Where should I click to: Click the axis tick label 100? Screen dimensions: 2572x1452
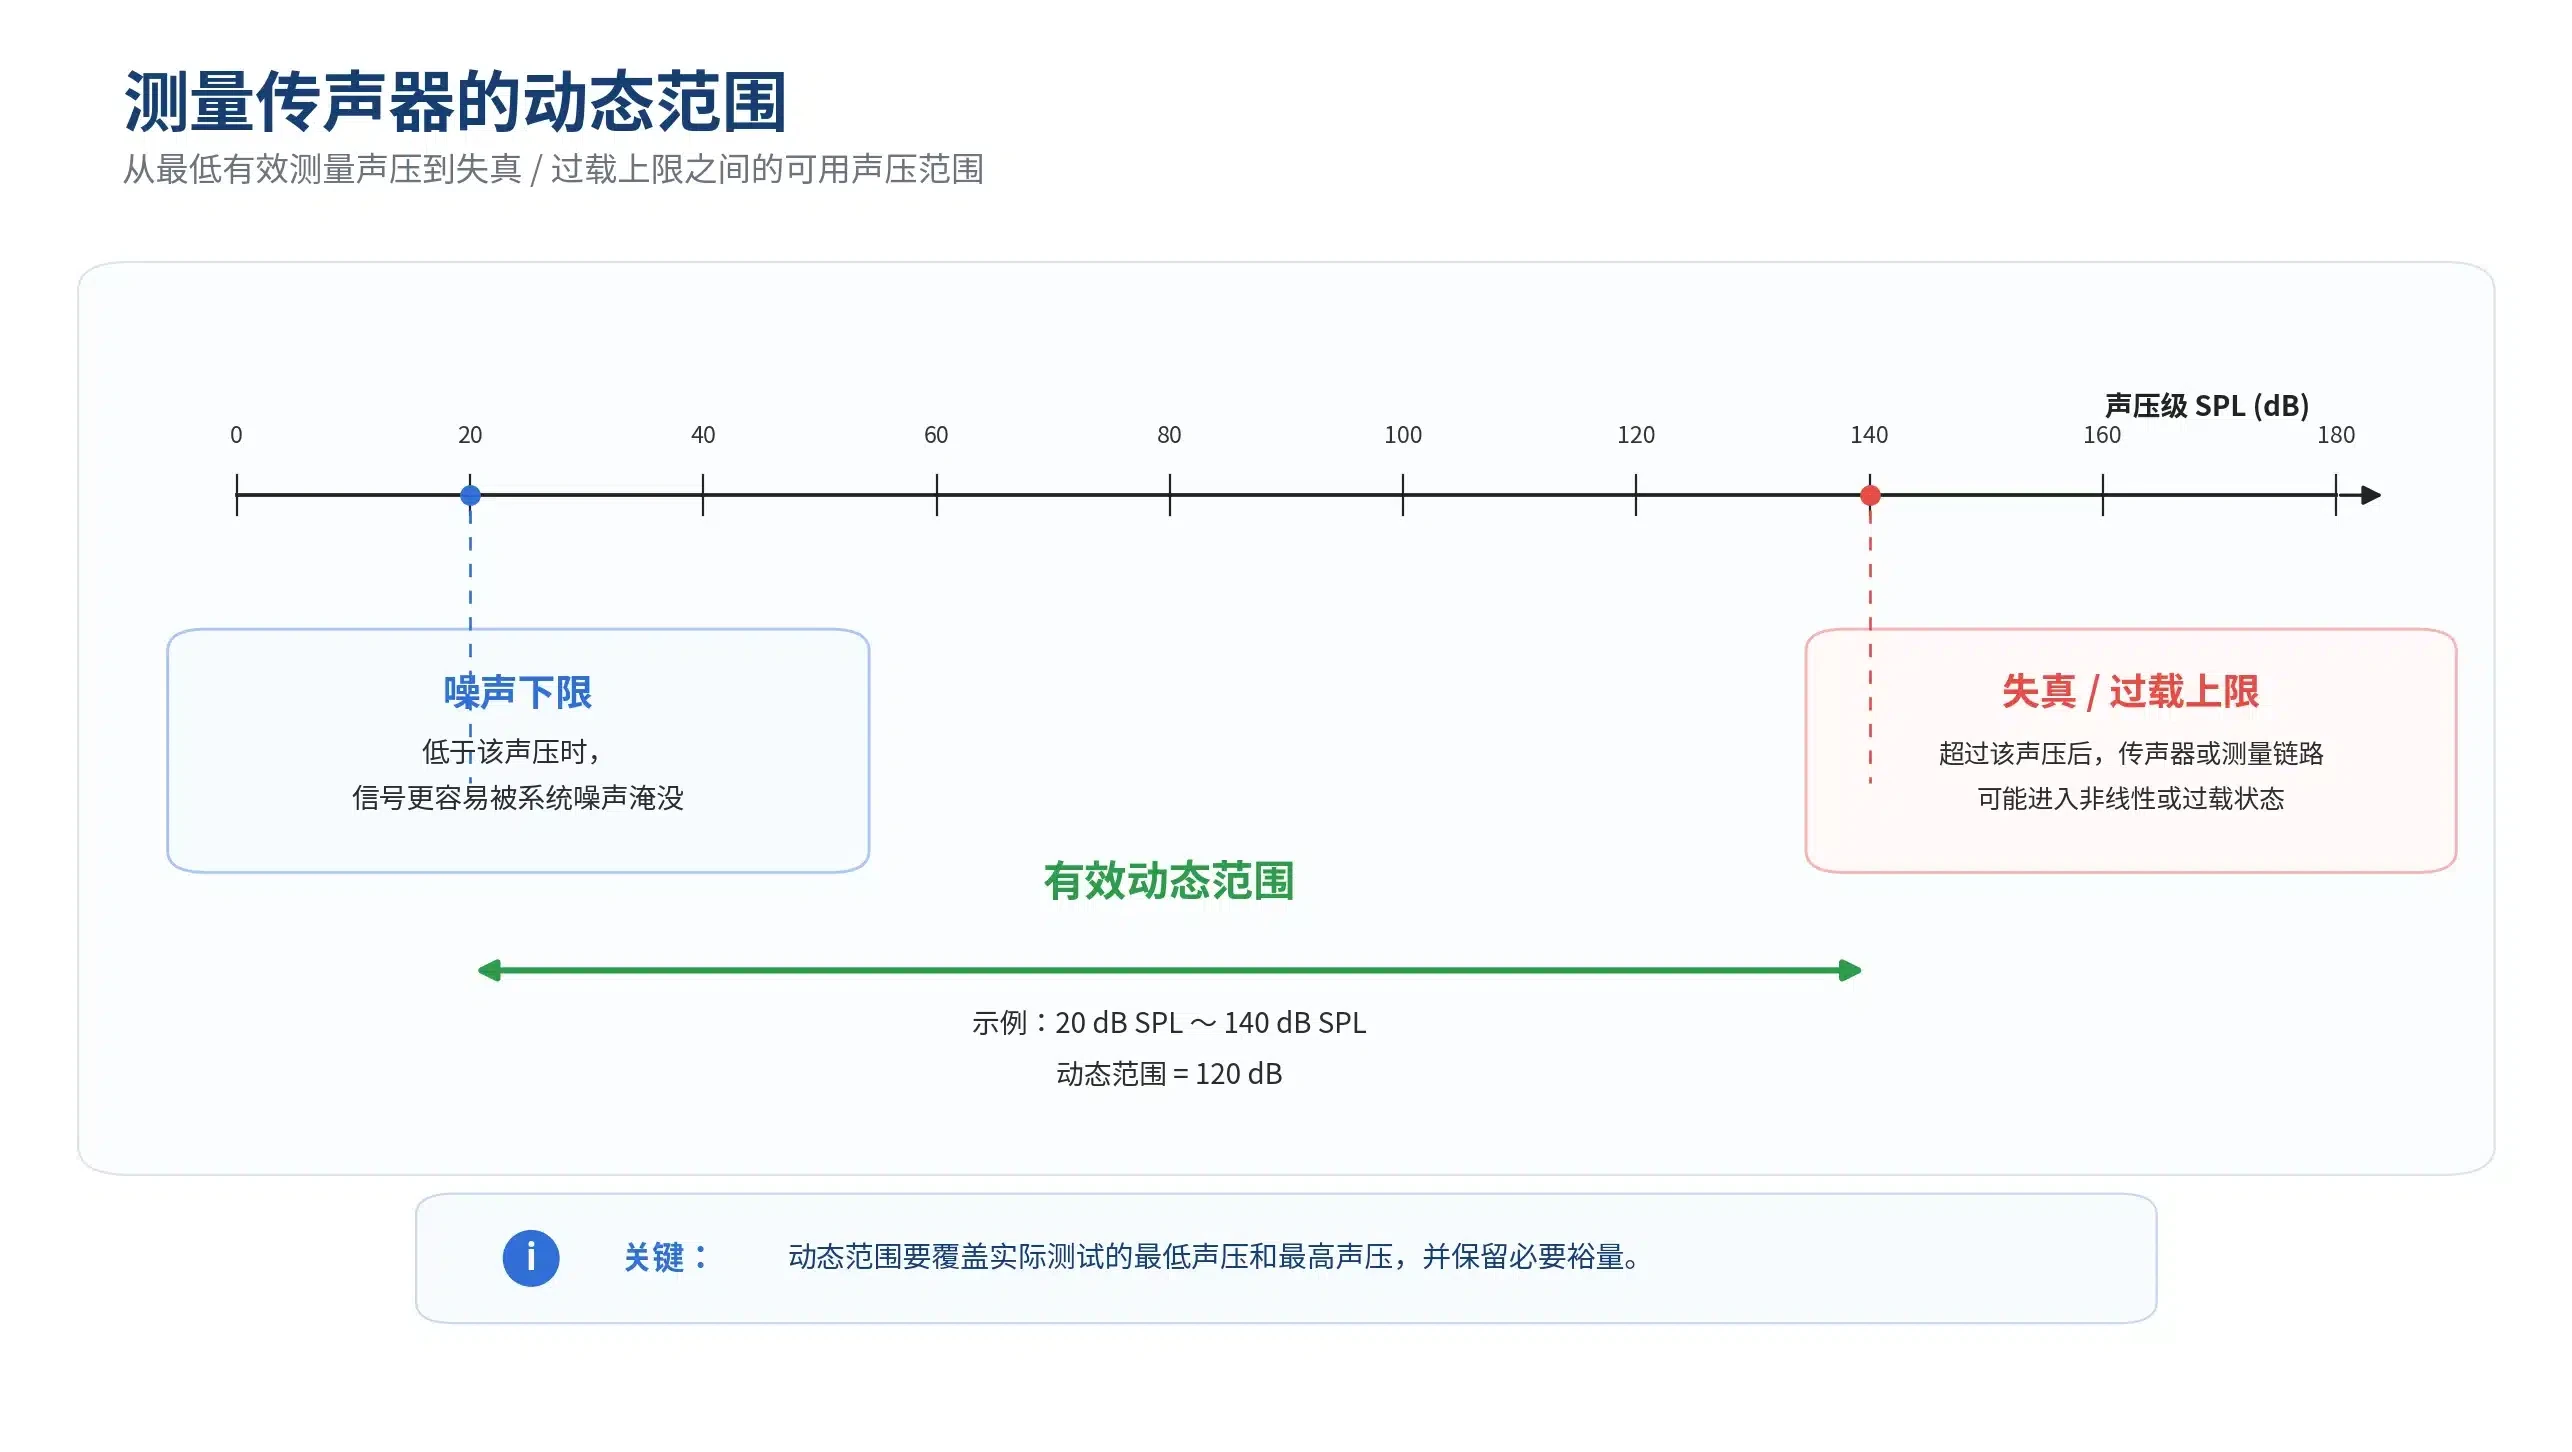pos(1403,435)
